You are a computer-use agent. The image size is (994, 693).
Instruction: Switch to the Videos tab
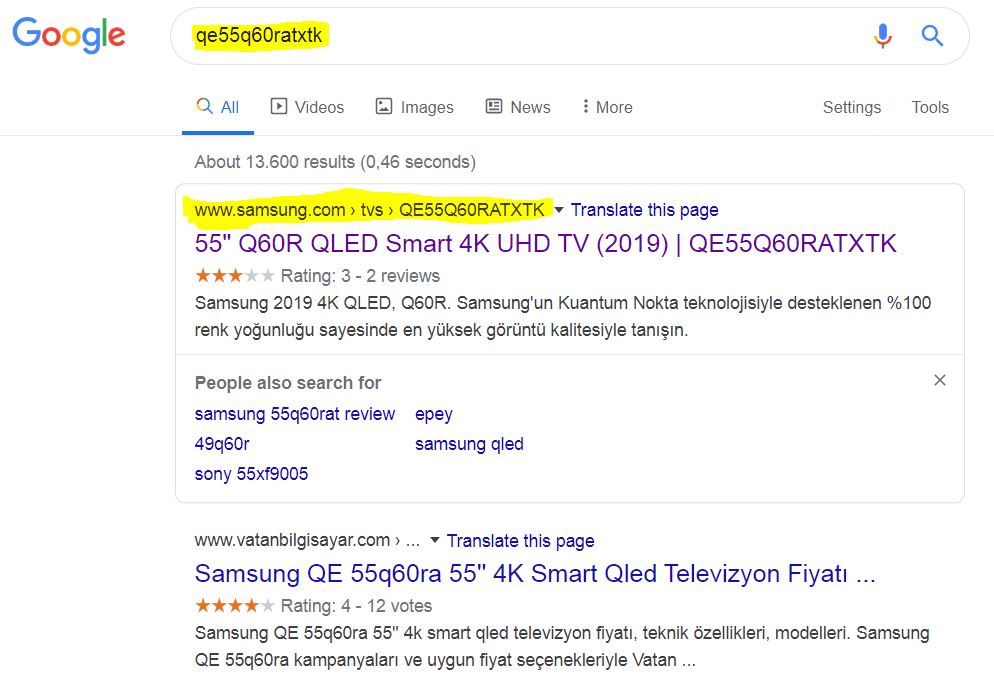307,107
